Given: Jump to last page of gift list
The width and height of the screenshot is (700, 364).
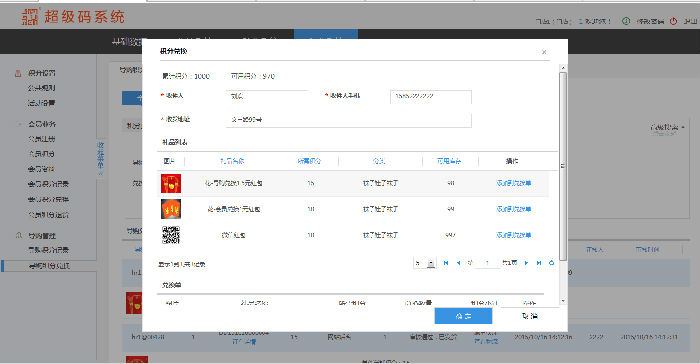Looking at the screenshot, I should click(539, 263).
